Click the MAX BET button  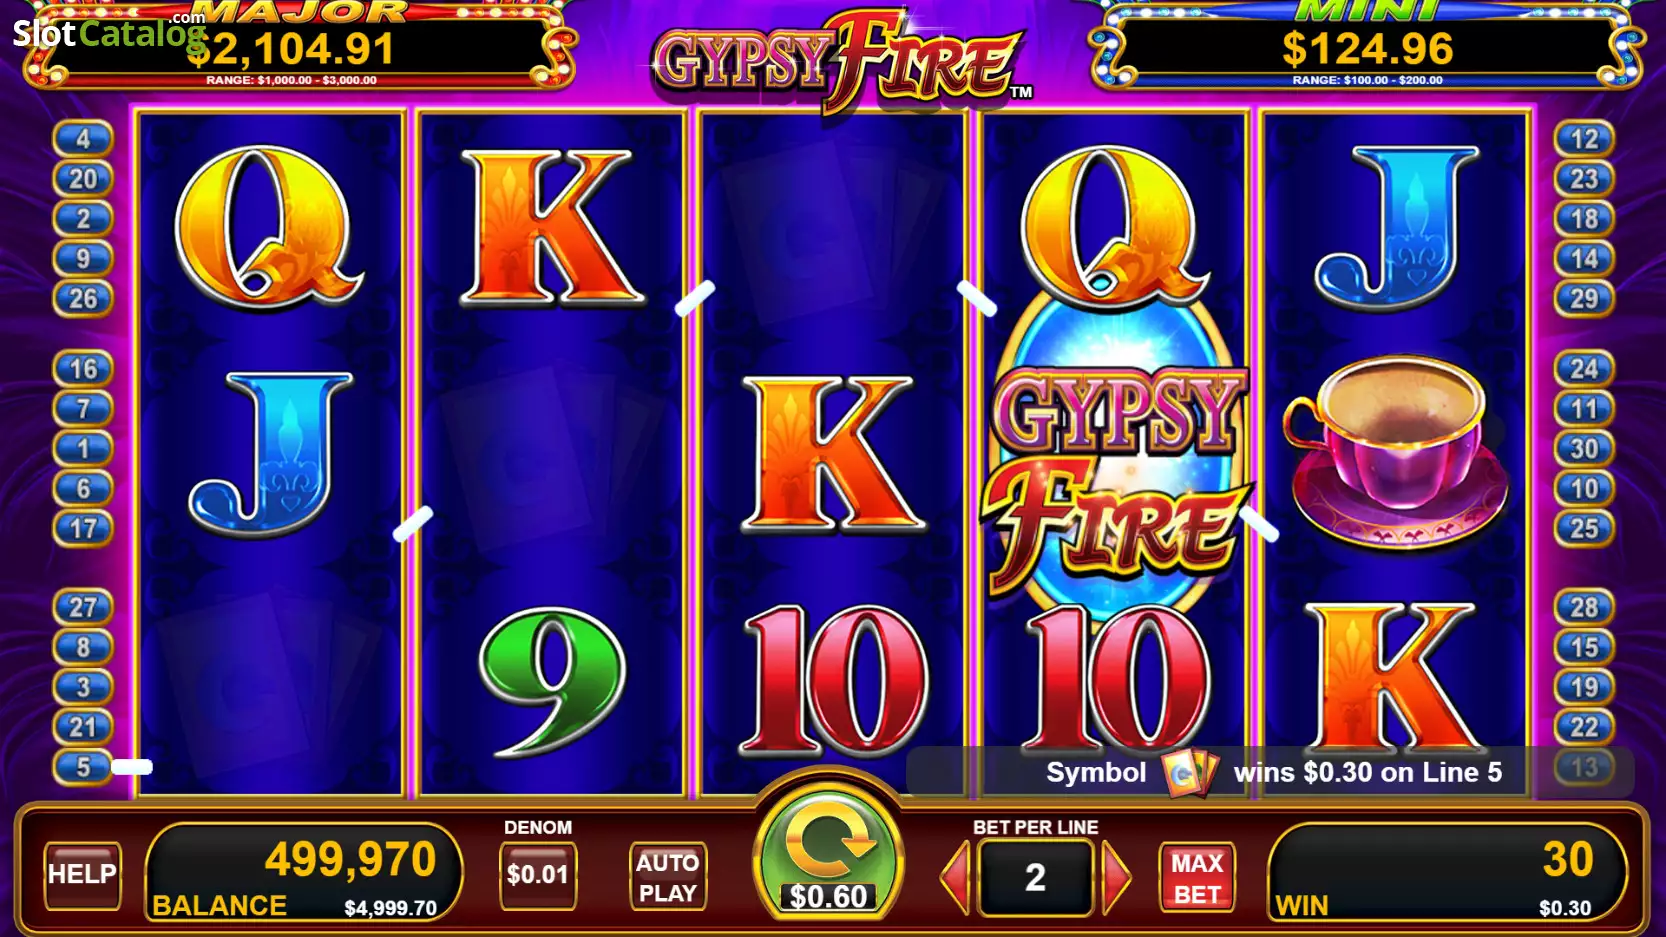1197,877
